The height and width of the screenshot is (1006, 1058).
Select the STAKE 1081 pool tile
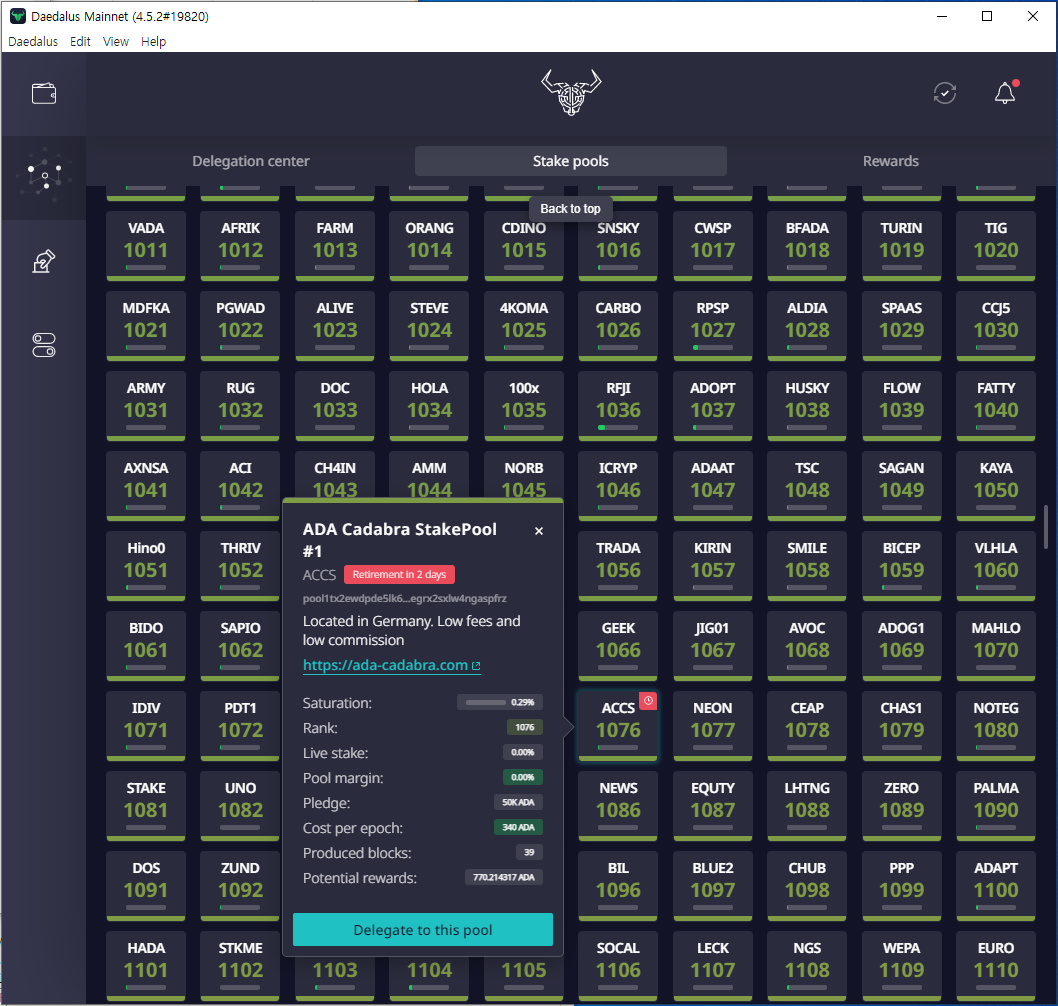coord(146,806)
